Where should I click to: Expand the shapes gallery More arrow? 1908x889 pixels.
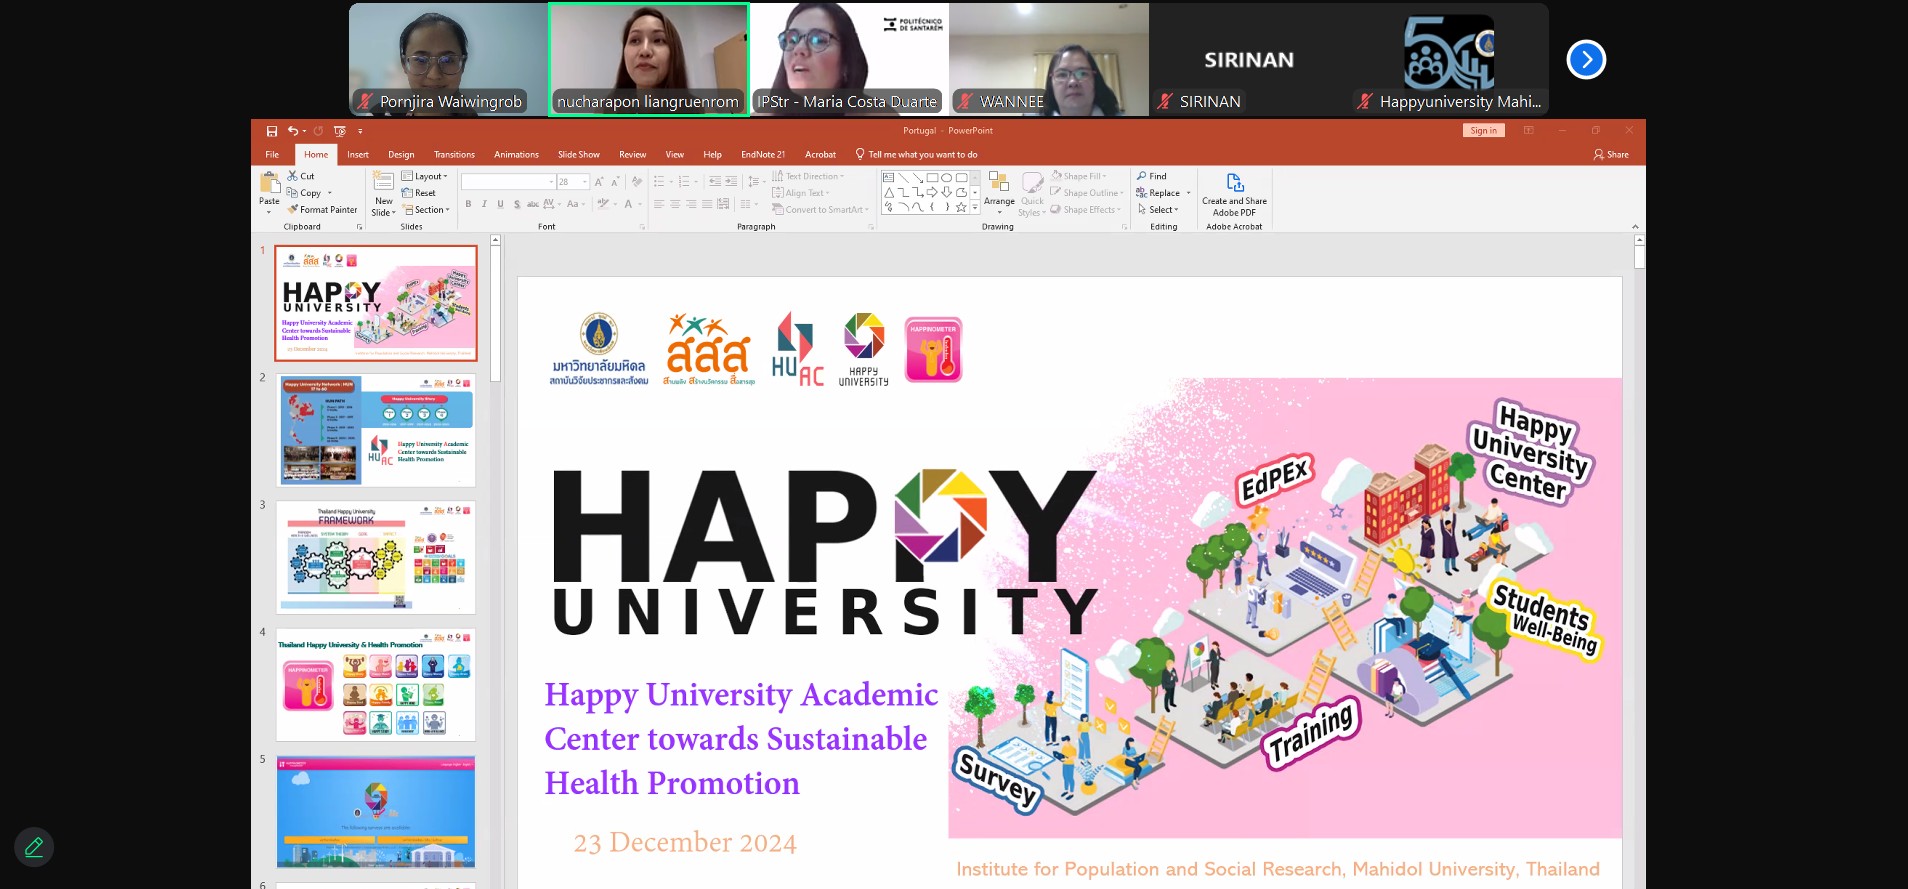(x=975, y=207)
